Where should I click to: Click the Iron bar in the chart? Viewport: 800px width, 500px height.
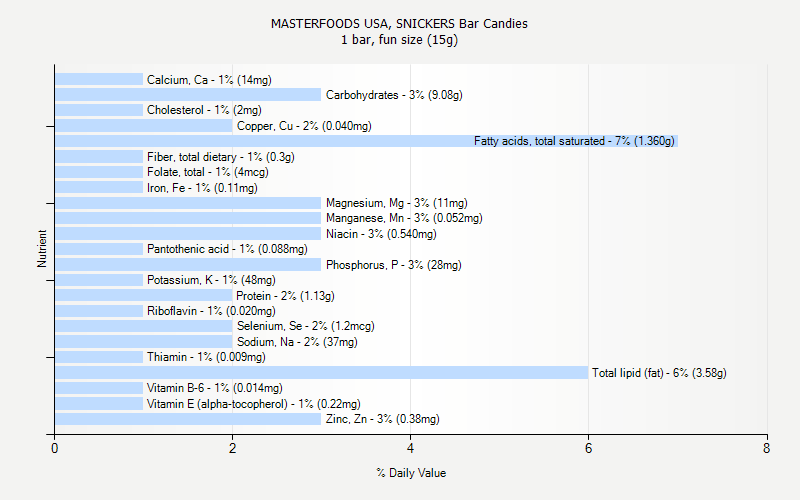click(x=99, y=187)
